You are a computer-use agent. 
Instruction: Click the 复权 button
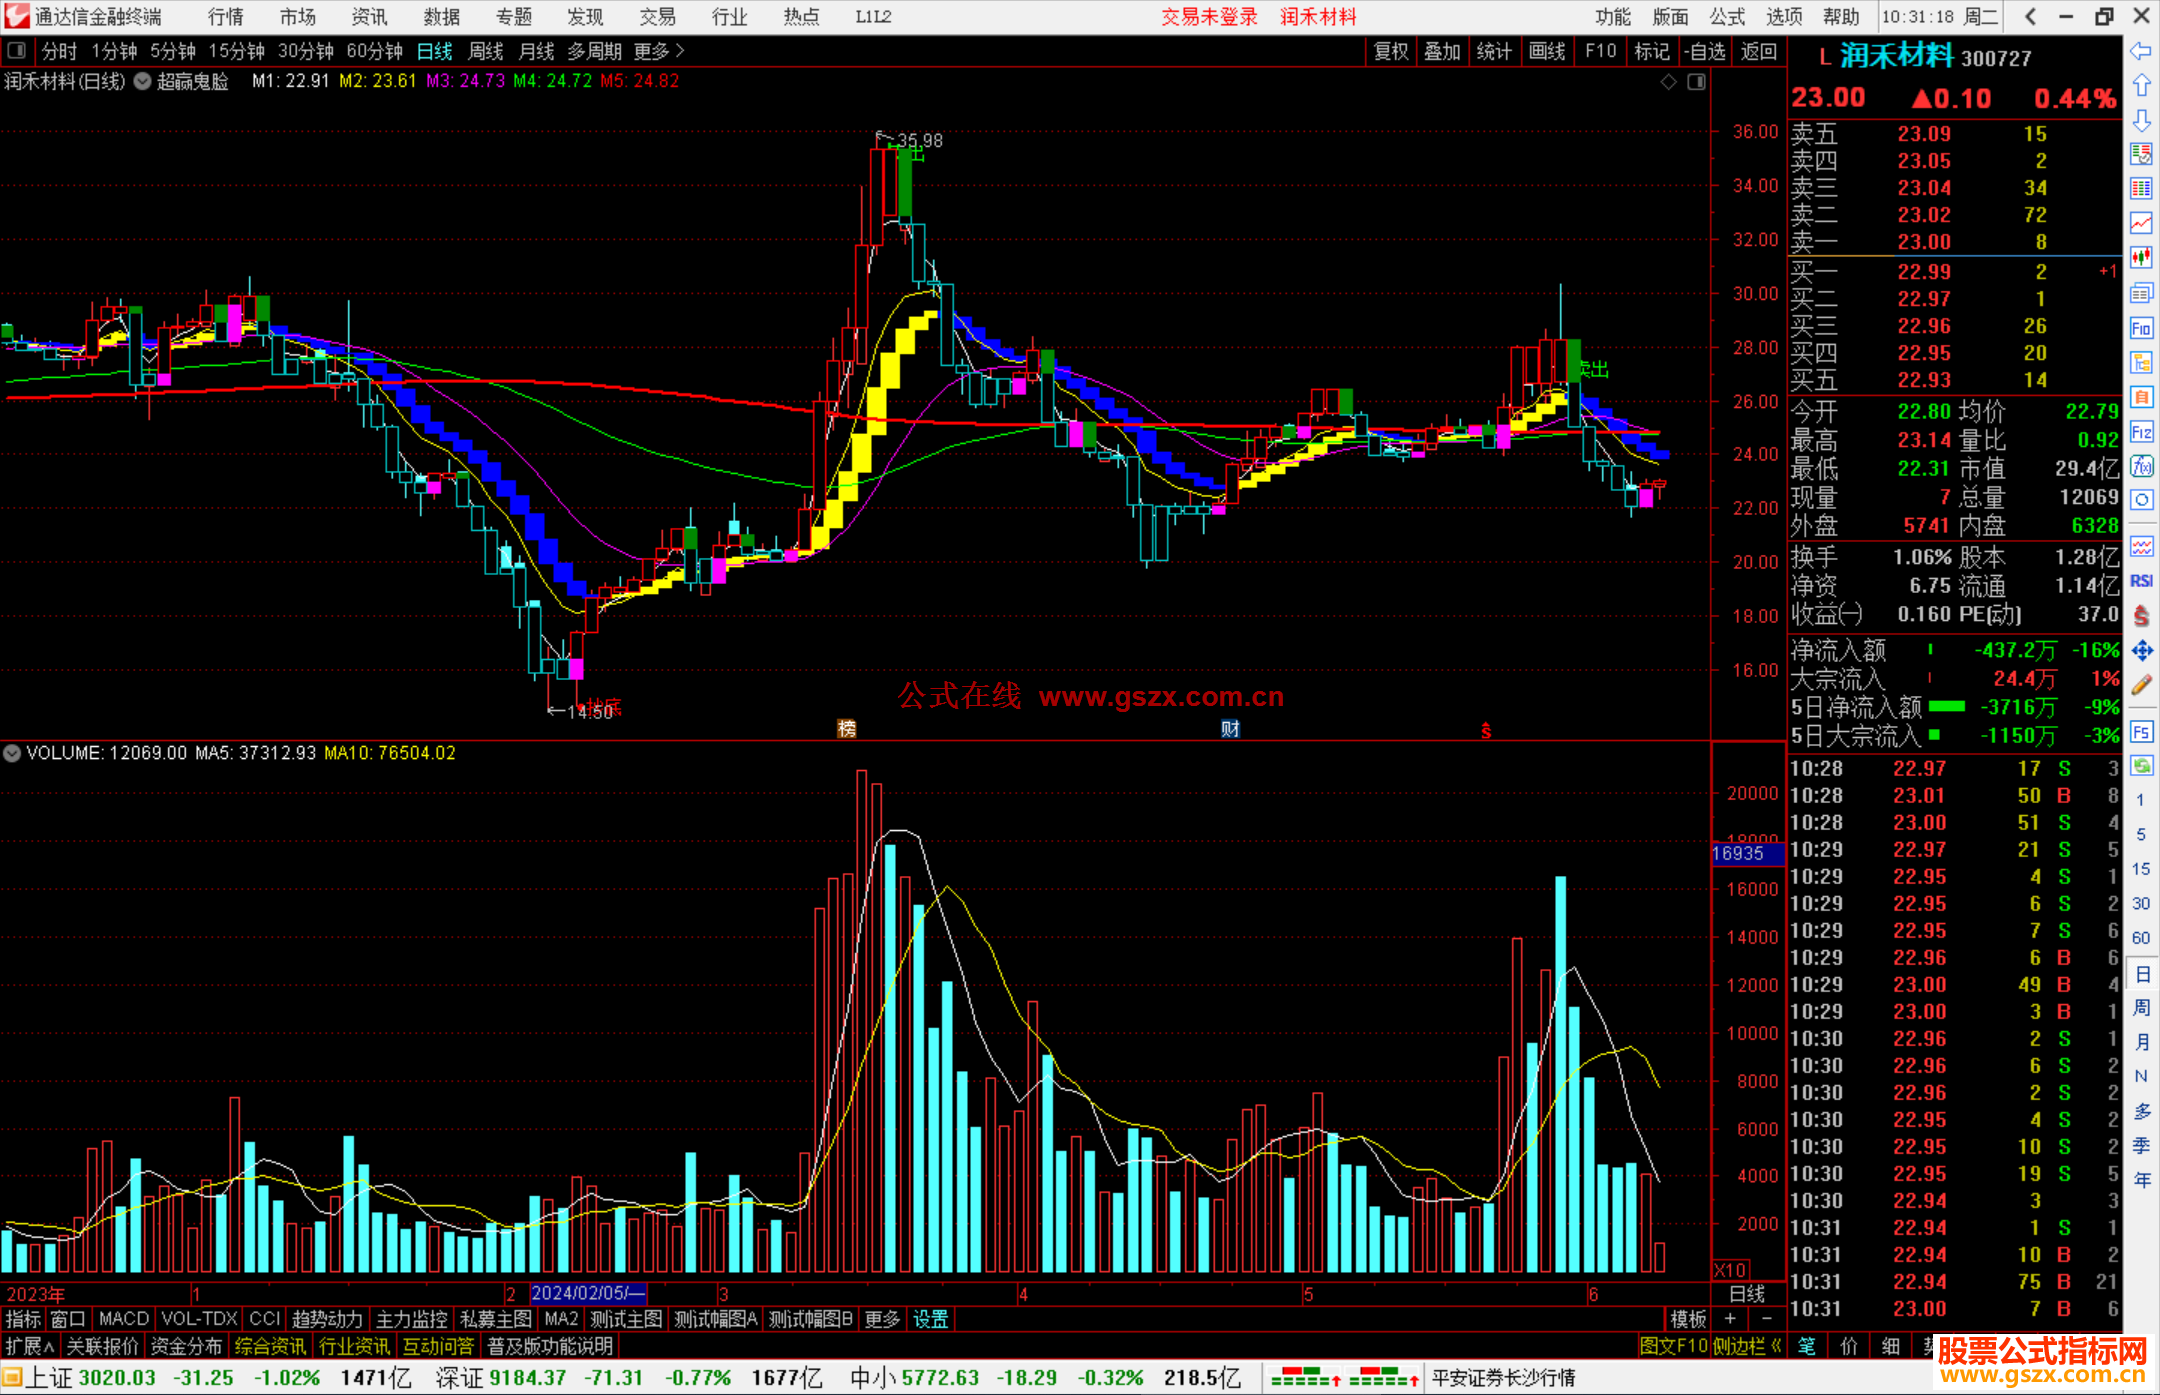click(x=1391, y=51)
